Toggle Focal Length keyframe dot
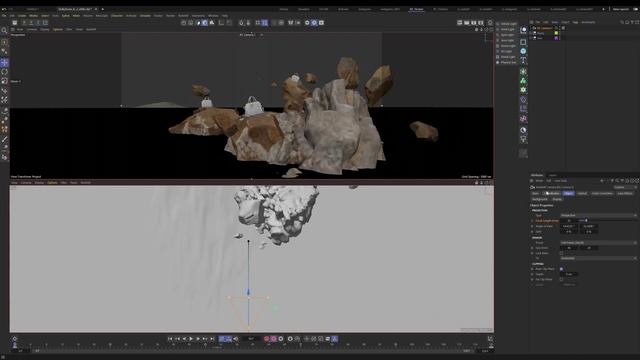 [532, 221]
